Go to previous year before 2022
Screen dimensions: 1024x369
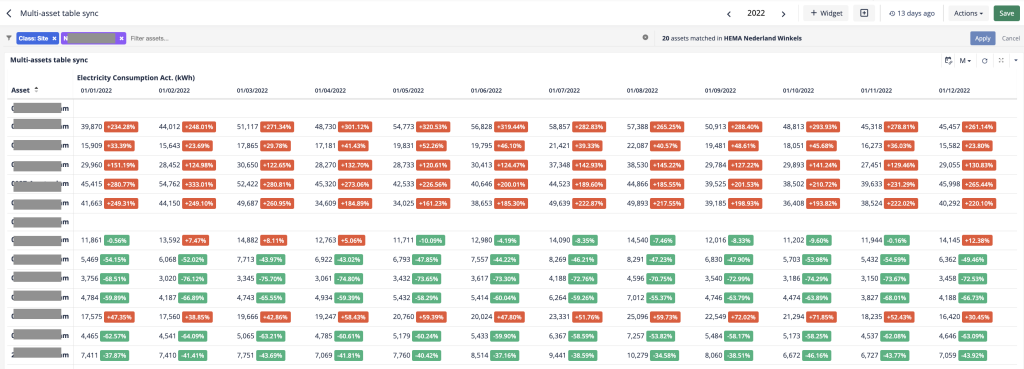coord(730,14)
